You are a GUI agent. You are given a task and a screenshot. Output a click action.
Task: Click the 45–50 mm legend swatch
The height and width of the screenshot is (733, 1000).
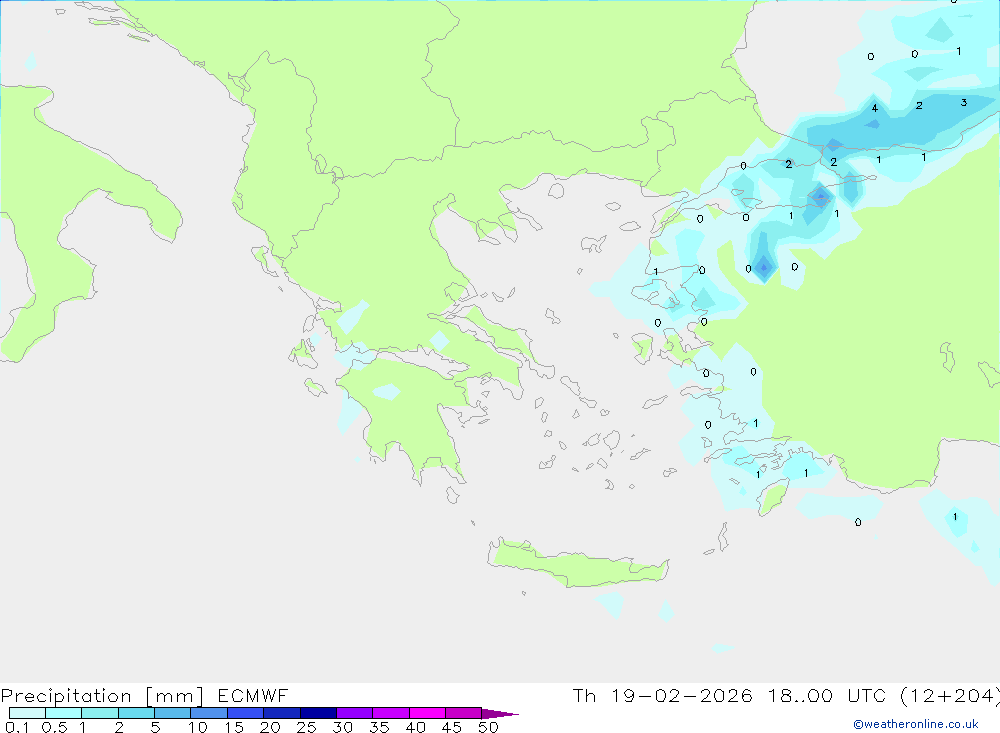pyautogui.click(x=464, y=713)
